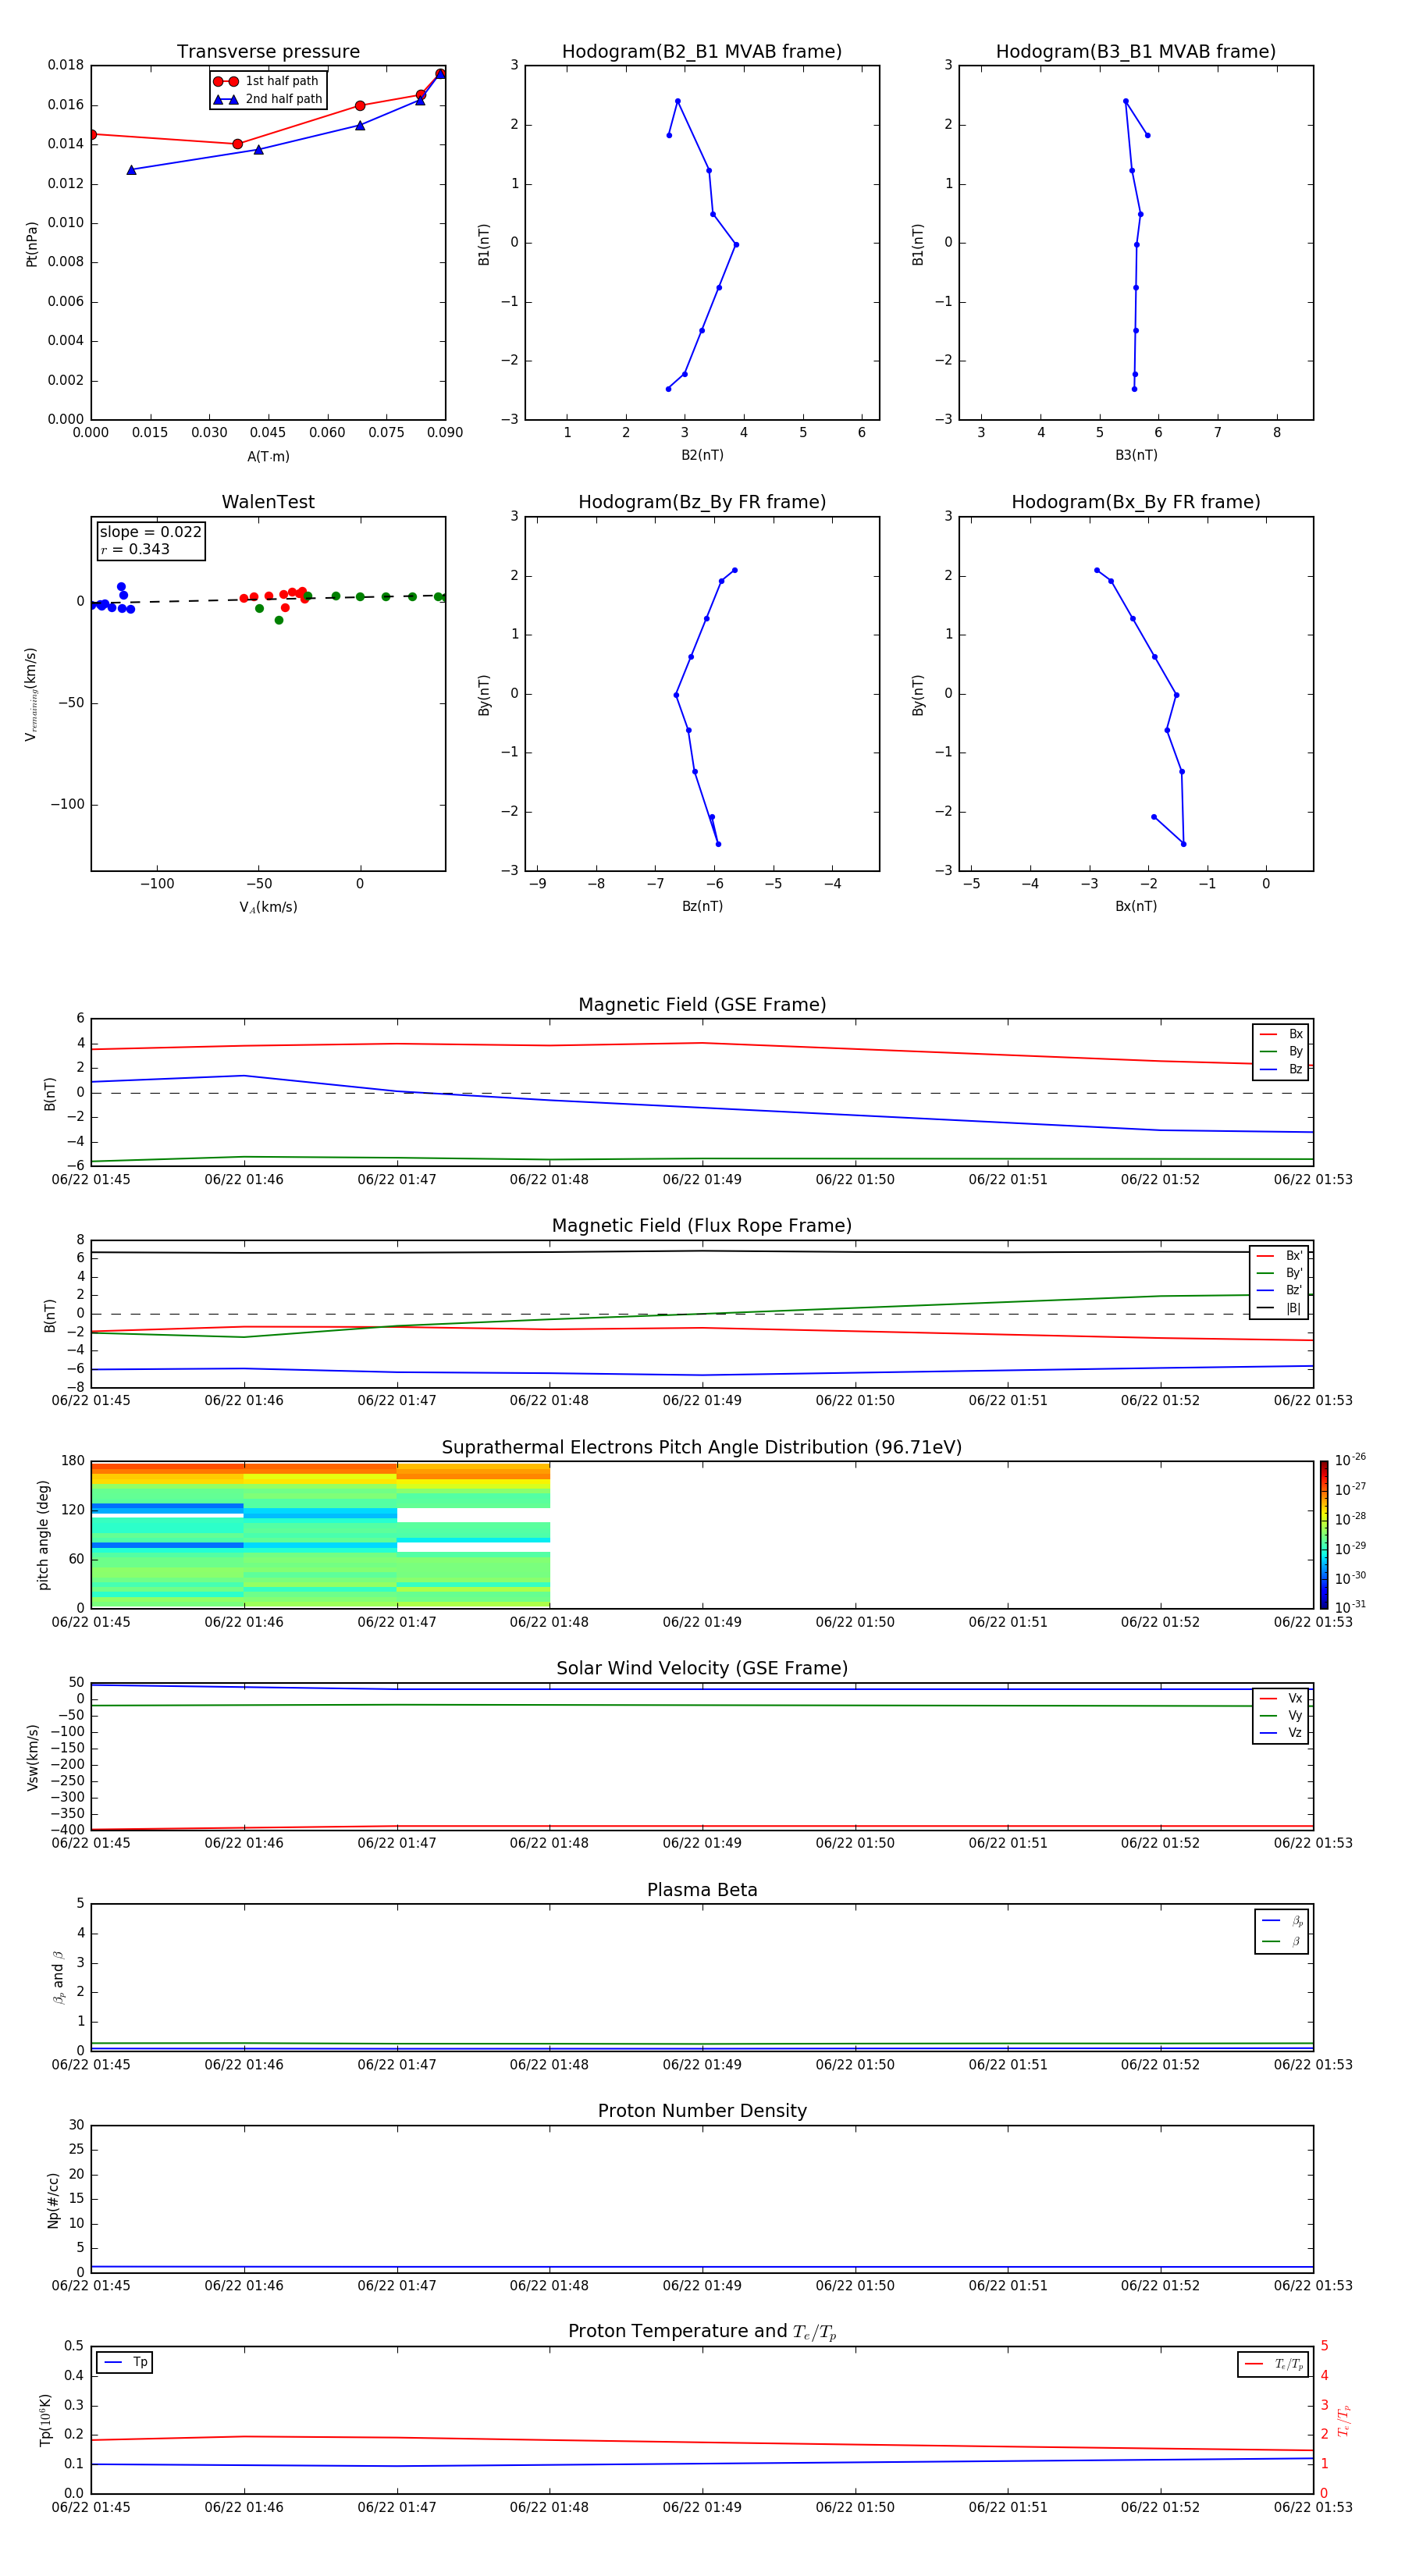Click the Bz' entry in Flux Rope legend

pyautogui.click(x=1279, y=1290)
